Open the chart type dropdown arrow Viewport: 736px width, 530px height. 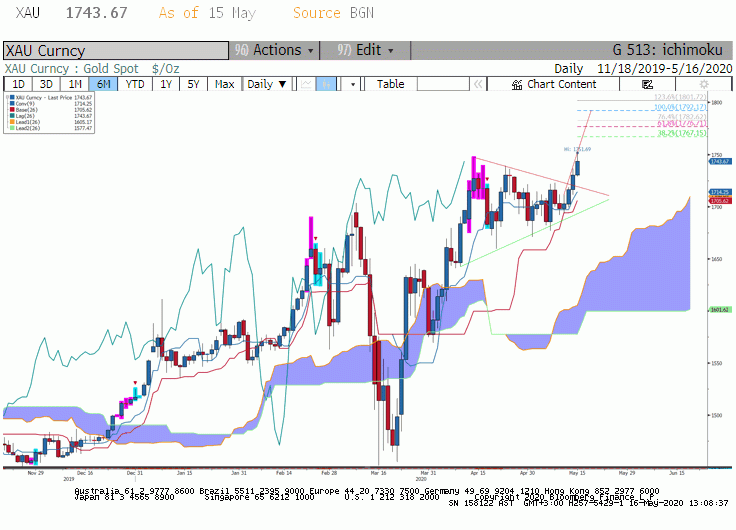tap(353, 84)
